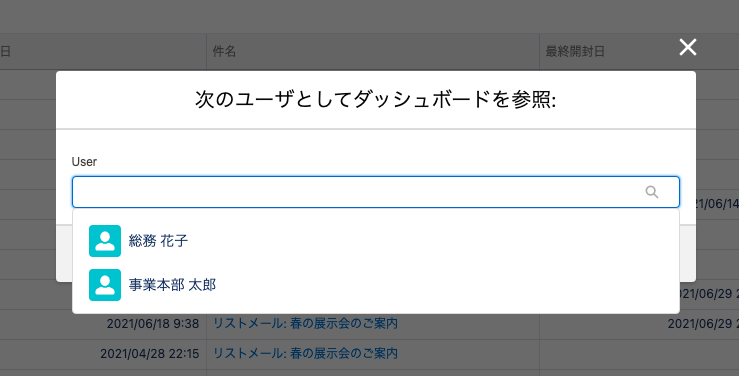Click the User label above the search field
The width and height of the screenshot is (739, 376).
click(84, 162)
